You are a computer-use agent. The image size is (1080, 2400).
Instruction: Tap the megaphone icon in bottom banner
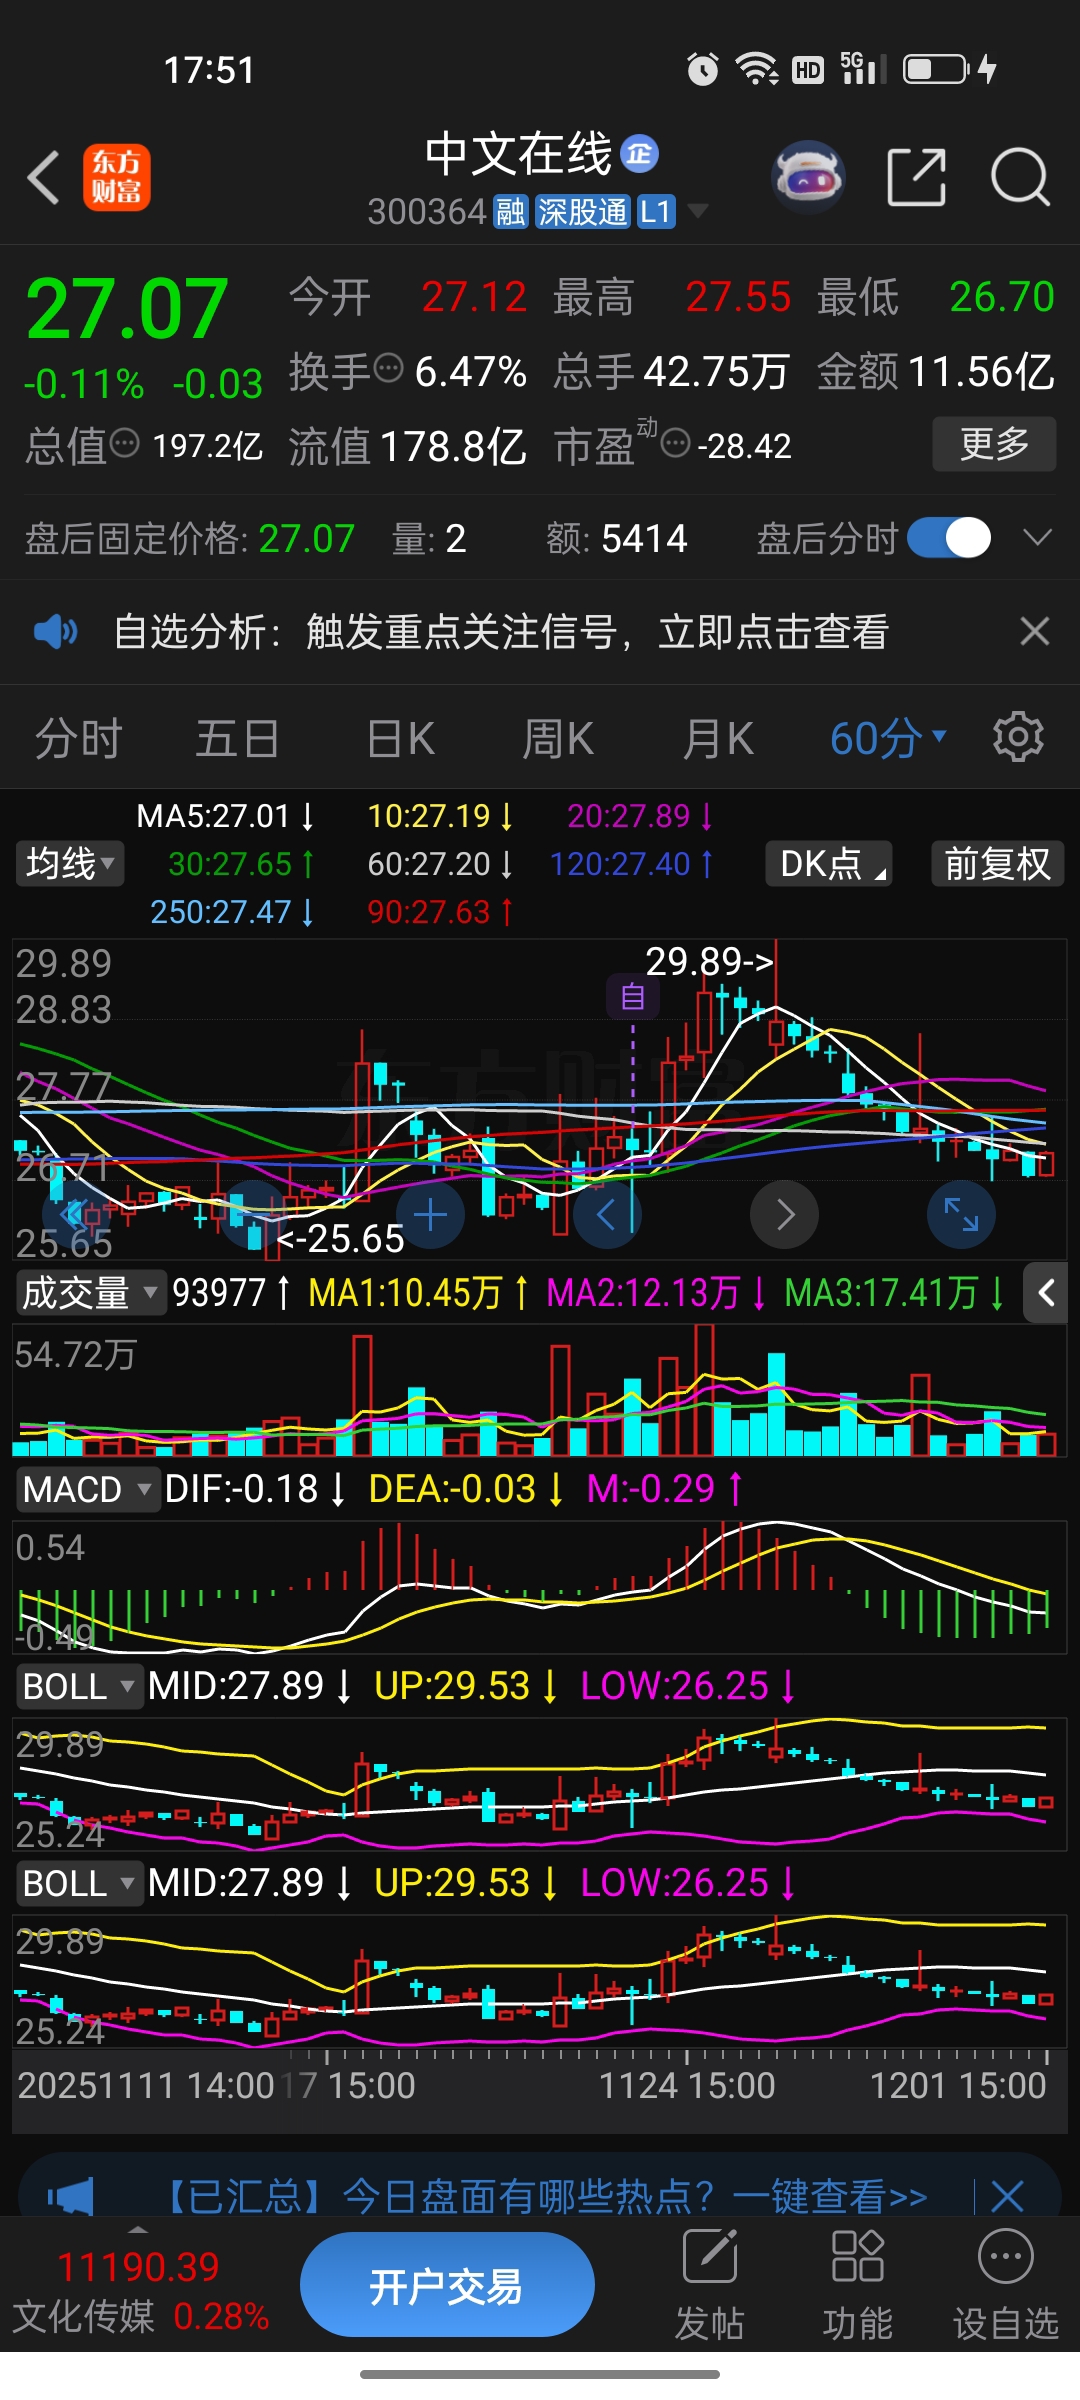coord(70,2197)
